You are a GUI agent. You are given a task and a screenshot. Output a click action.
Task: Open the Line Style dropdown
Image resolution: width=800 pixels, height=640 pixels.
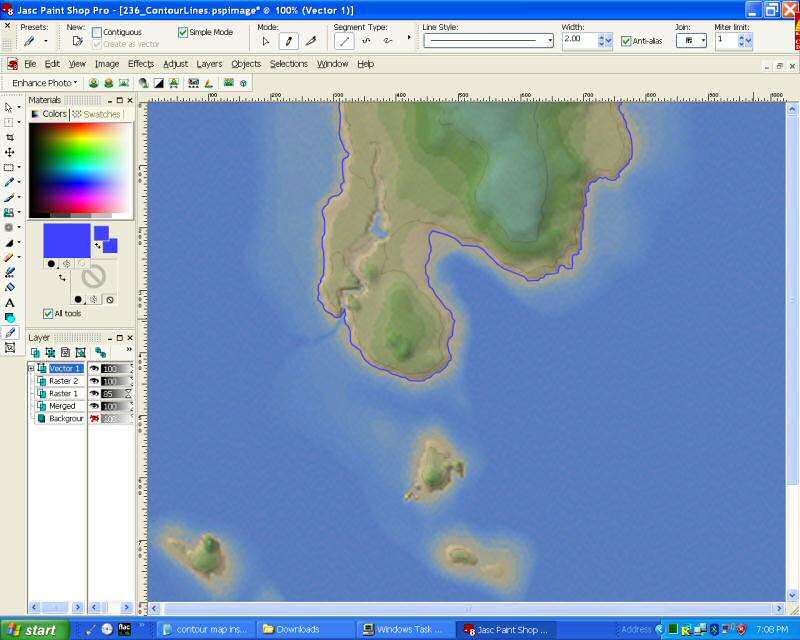point(549,41)
